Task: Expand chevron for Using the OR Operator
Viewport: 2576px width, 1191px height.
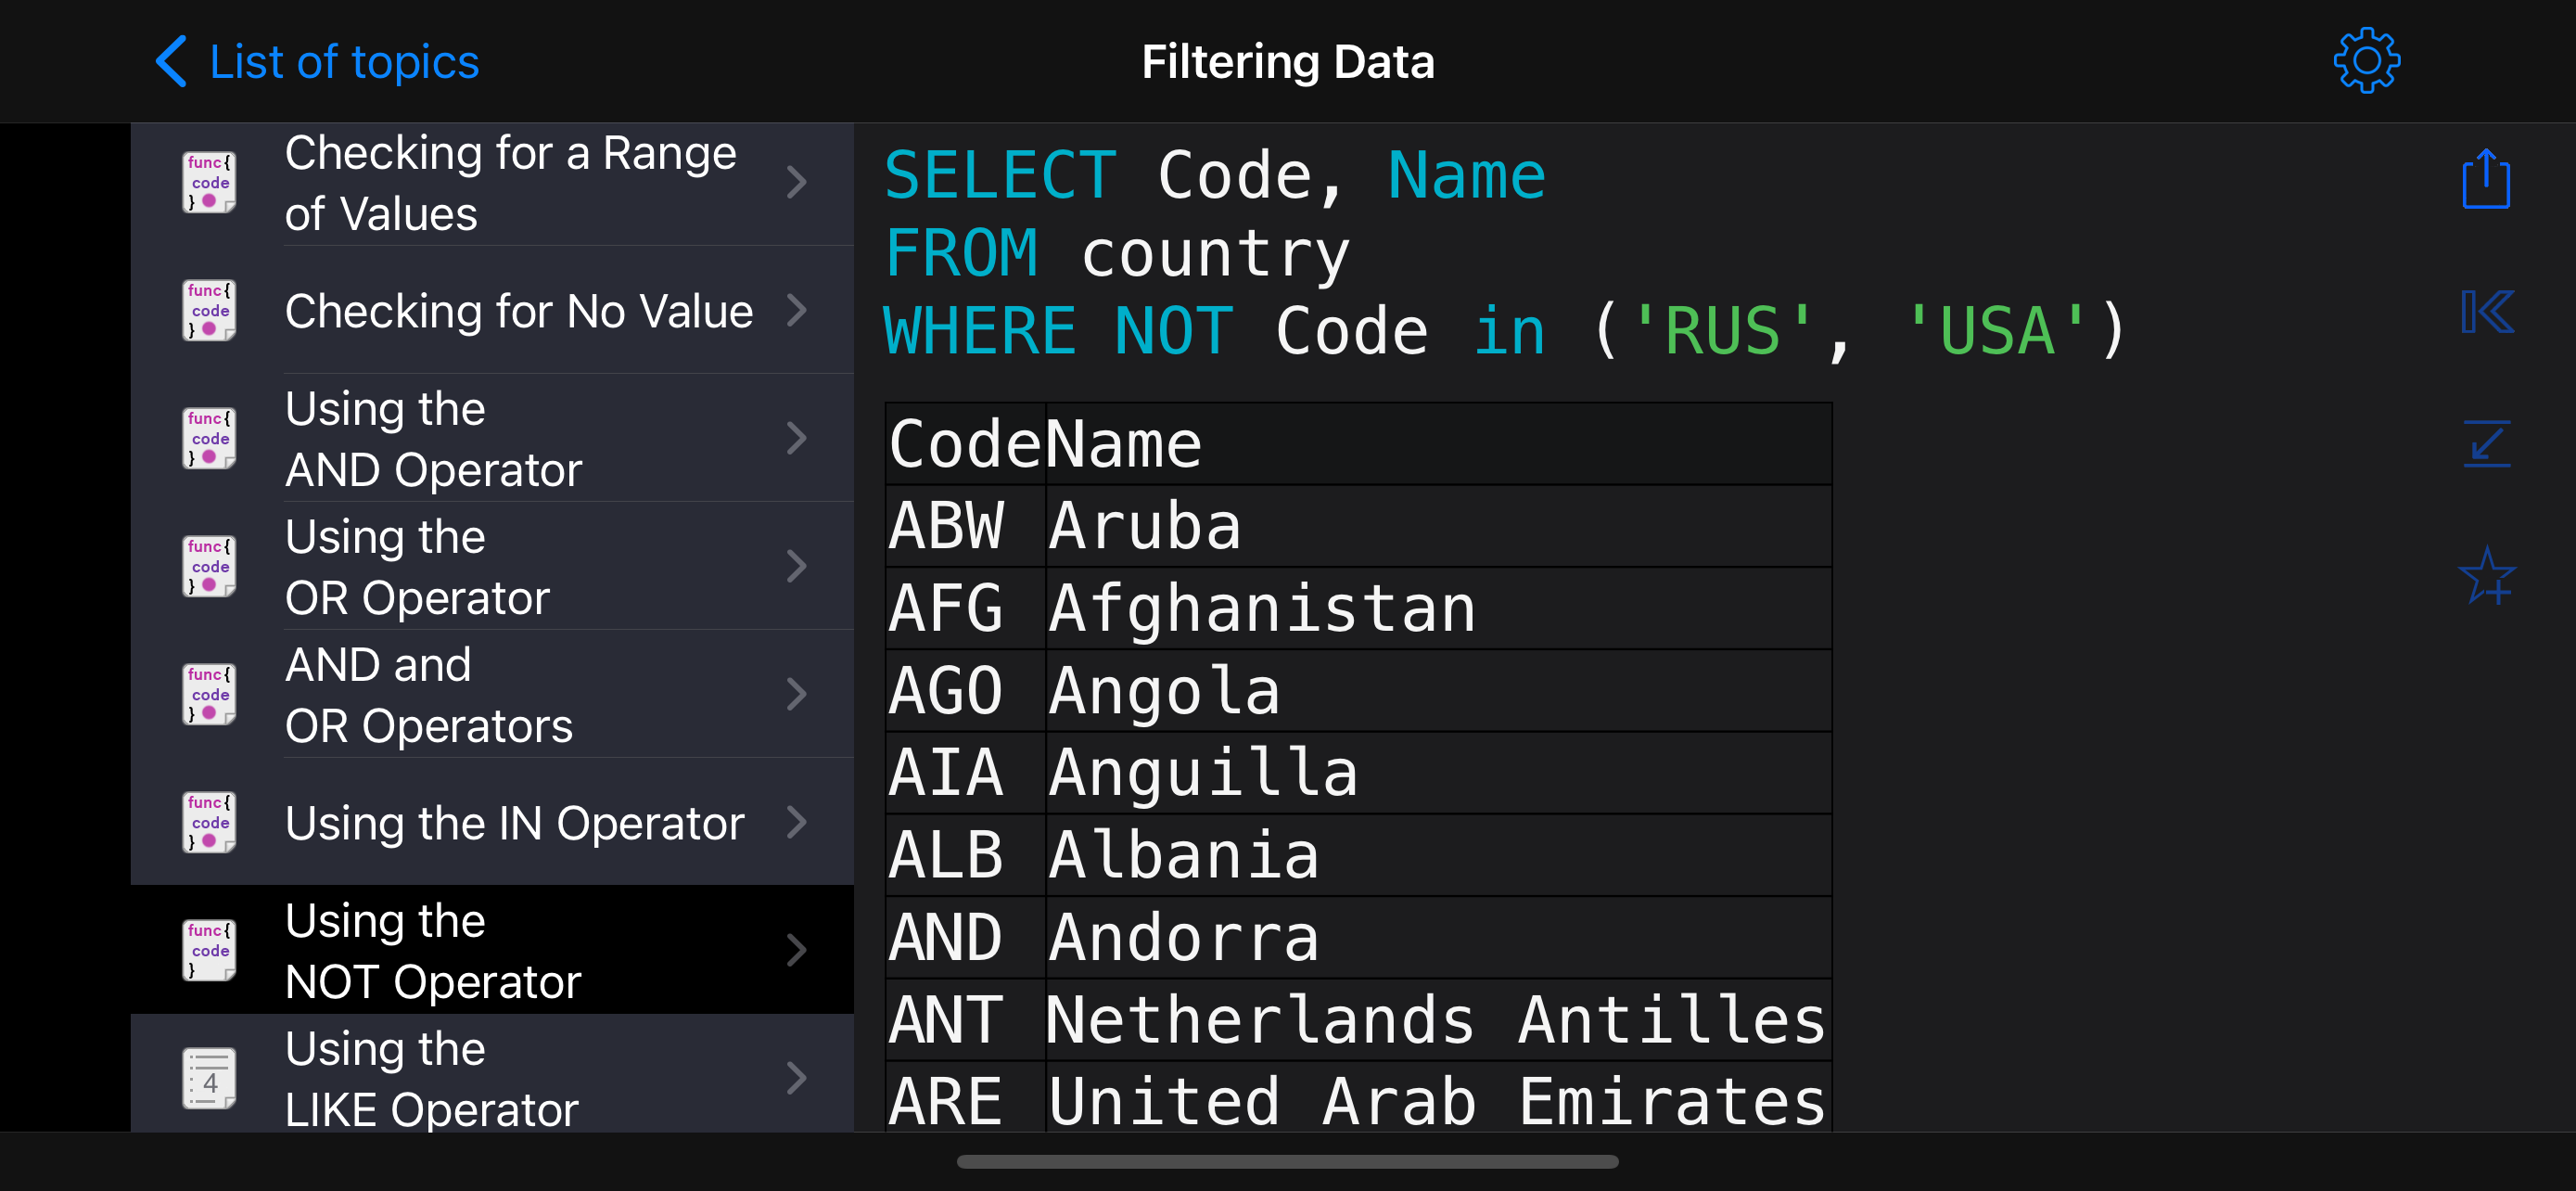Action: point(797,567)
